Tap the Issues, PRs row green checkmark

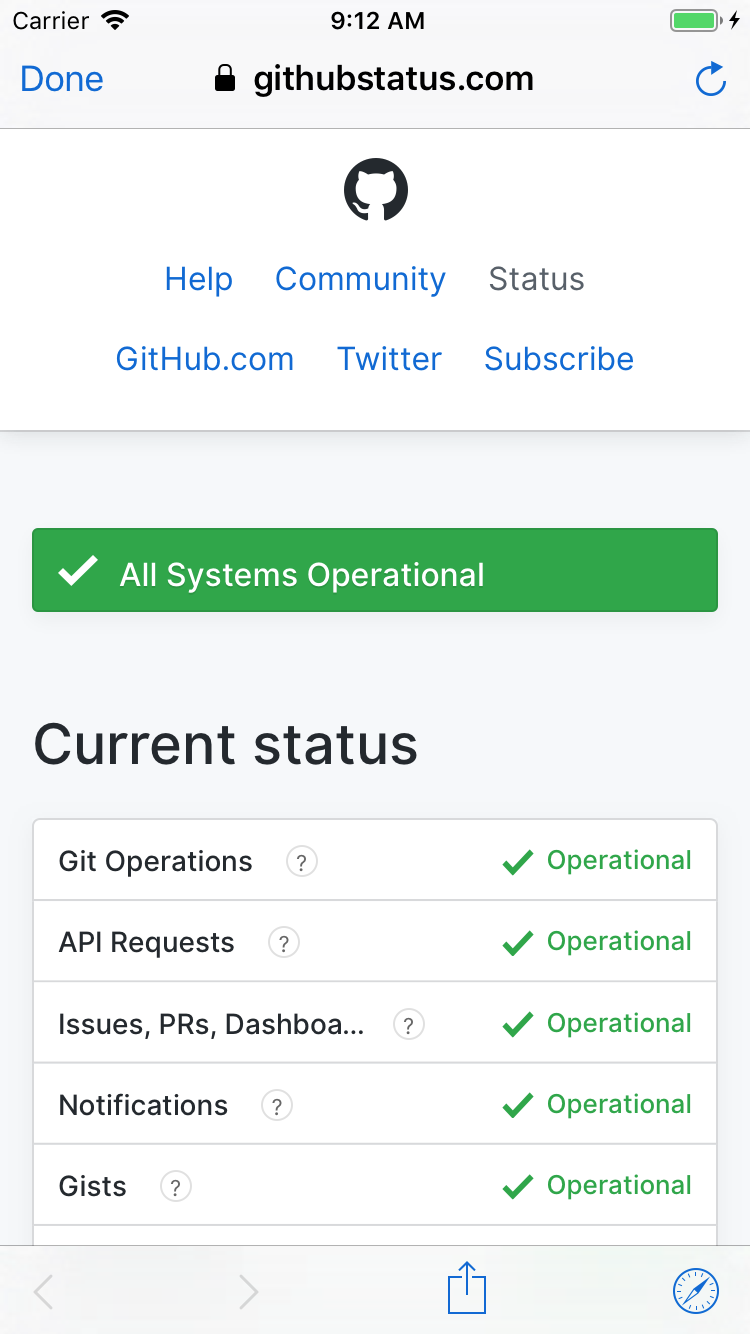[518, 1025]
